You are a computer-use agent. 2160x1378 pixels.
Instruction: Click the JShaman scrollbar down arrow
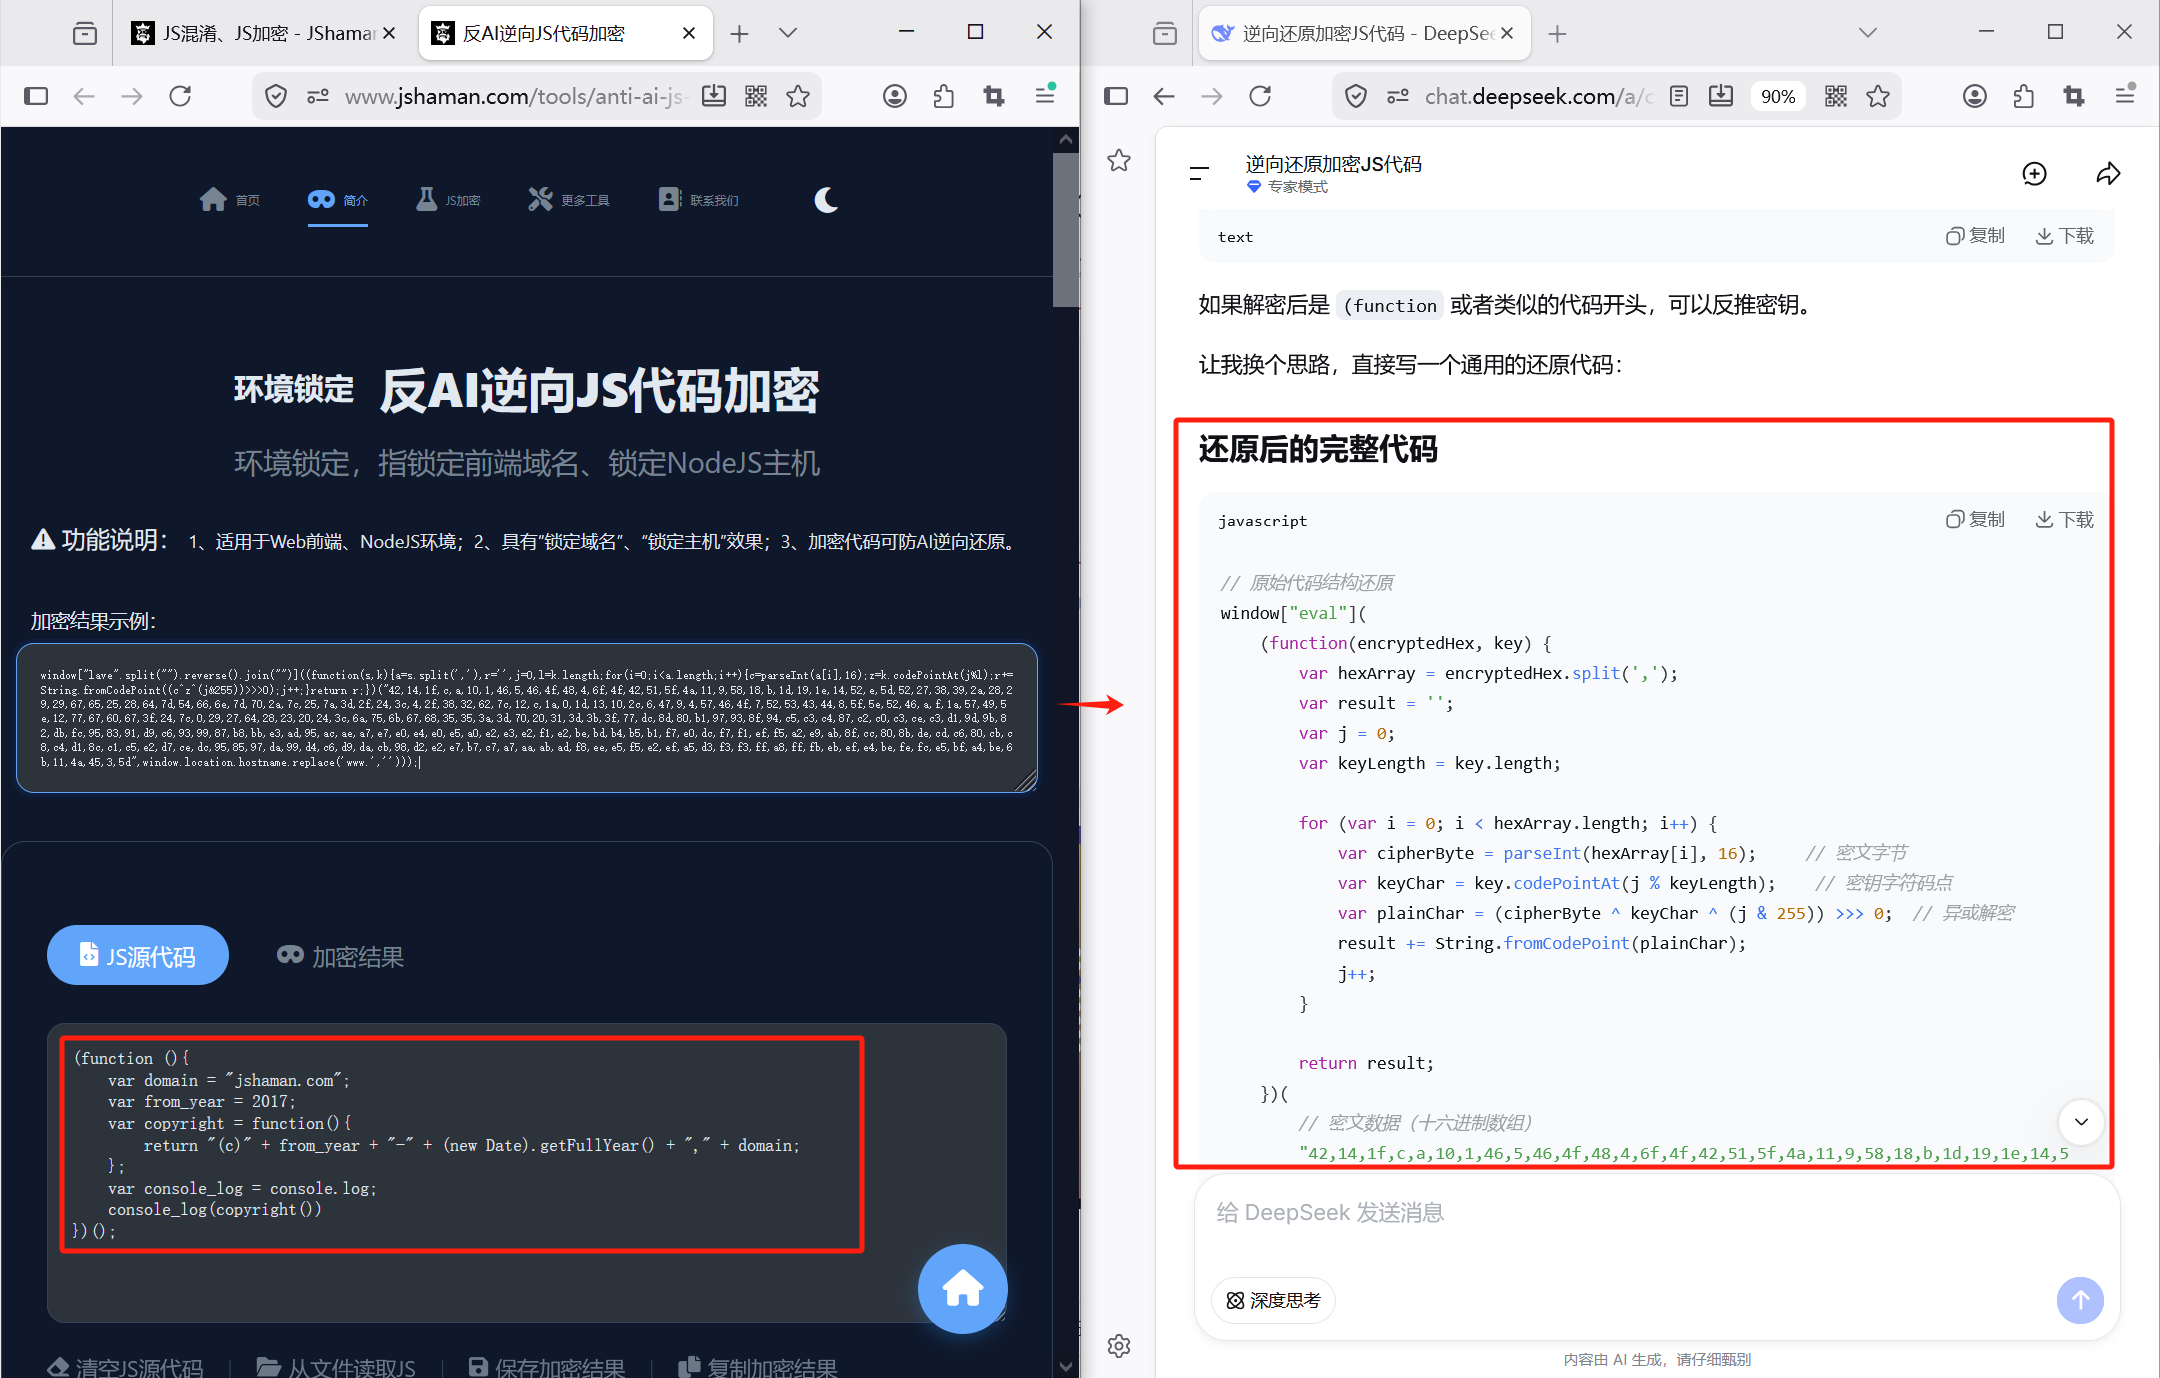pos(1066,1366)
